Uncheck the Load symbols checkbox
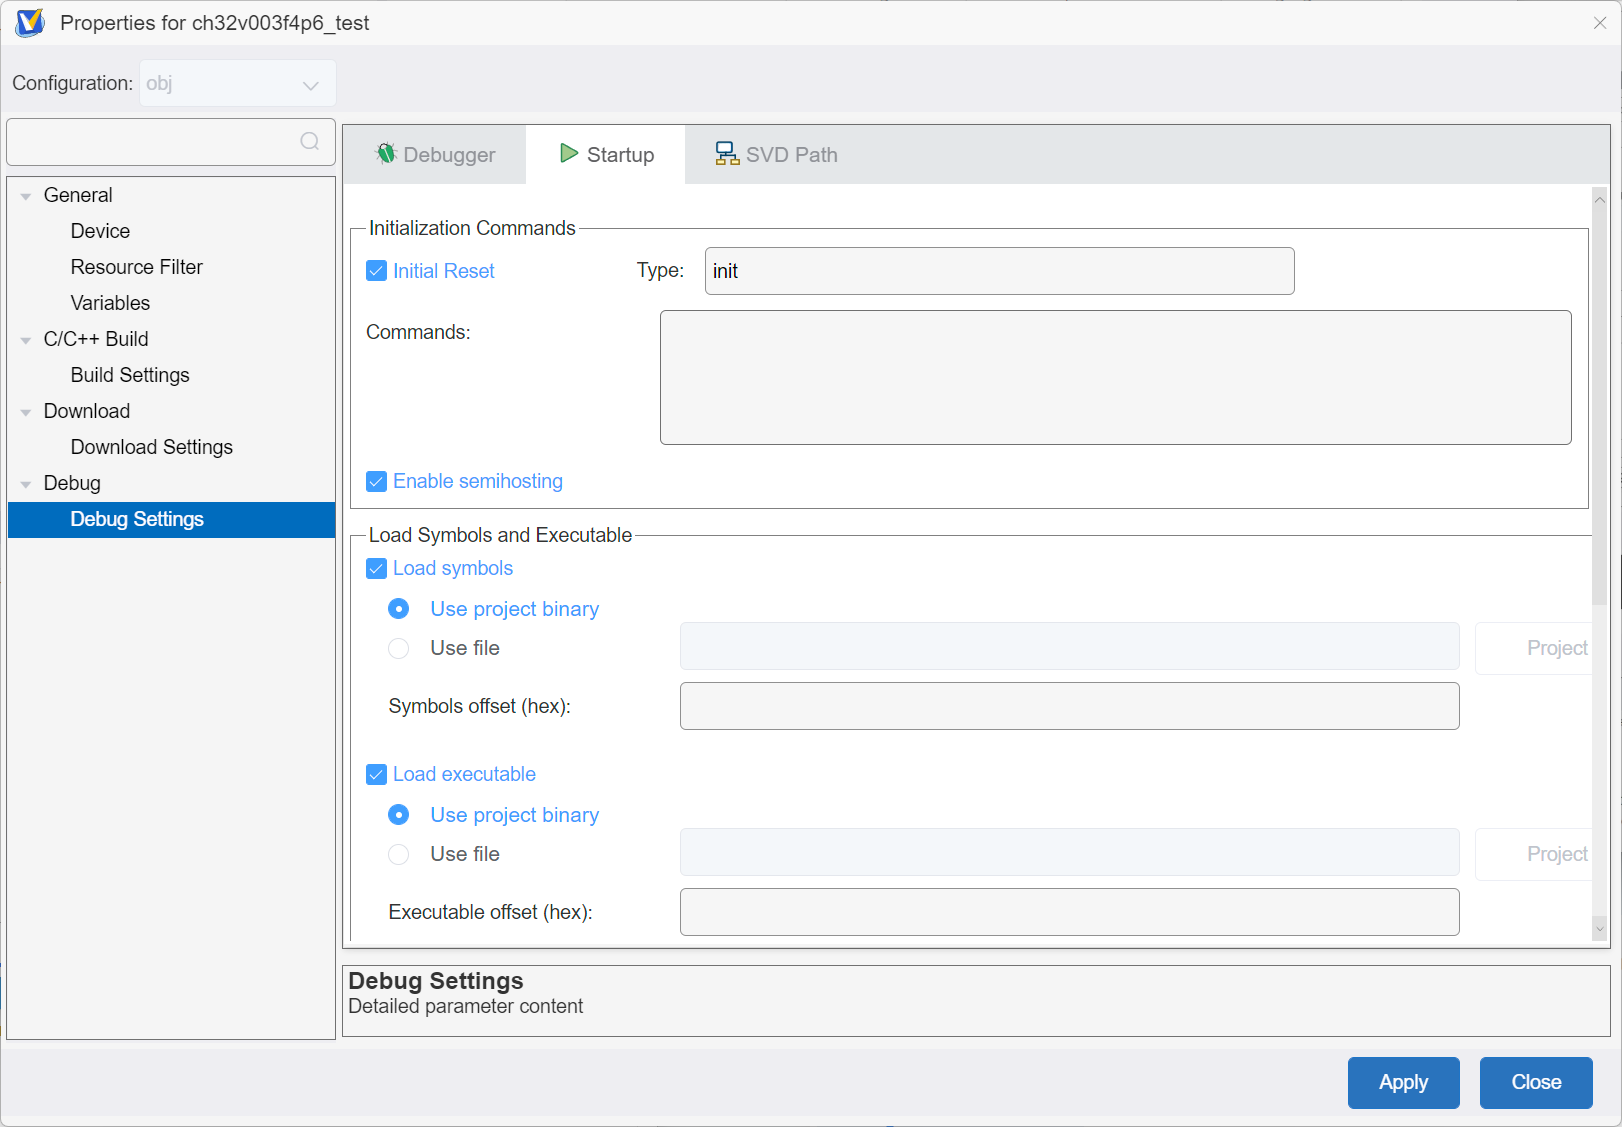This screenshot has width=1622, height=1127. pyautogui.click(x=377, y=569)
